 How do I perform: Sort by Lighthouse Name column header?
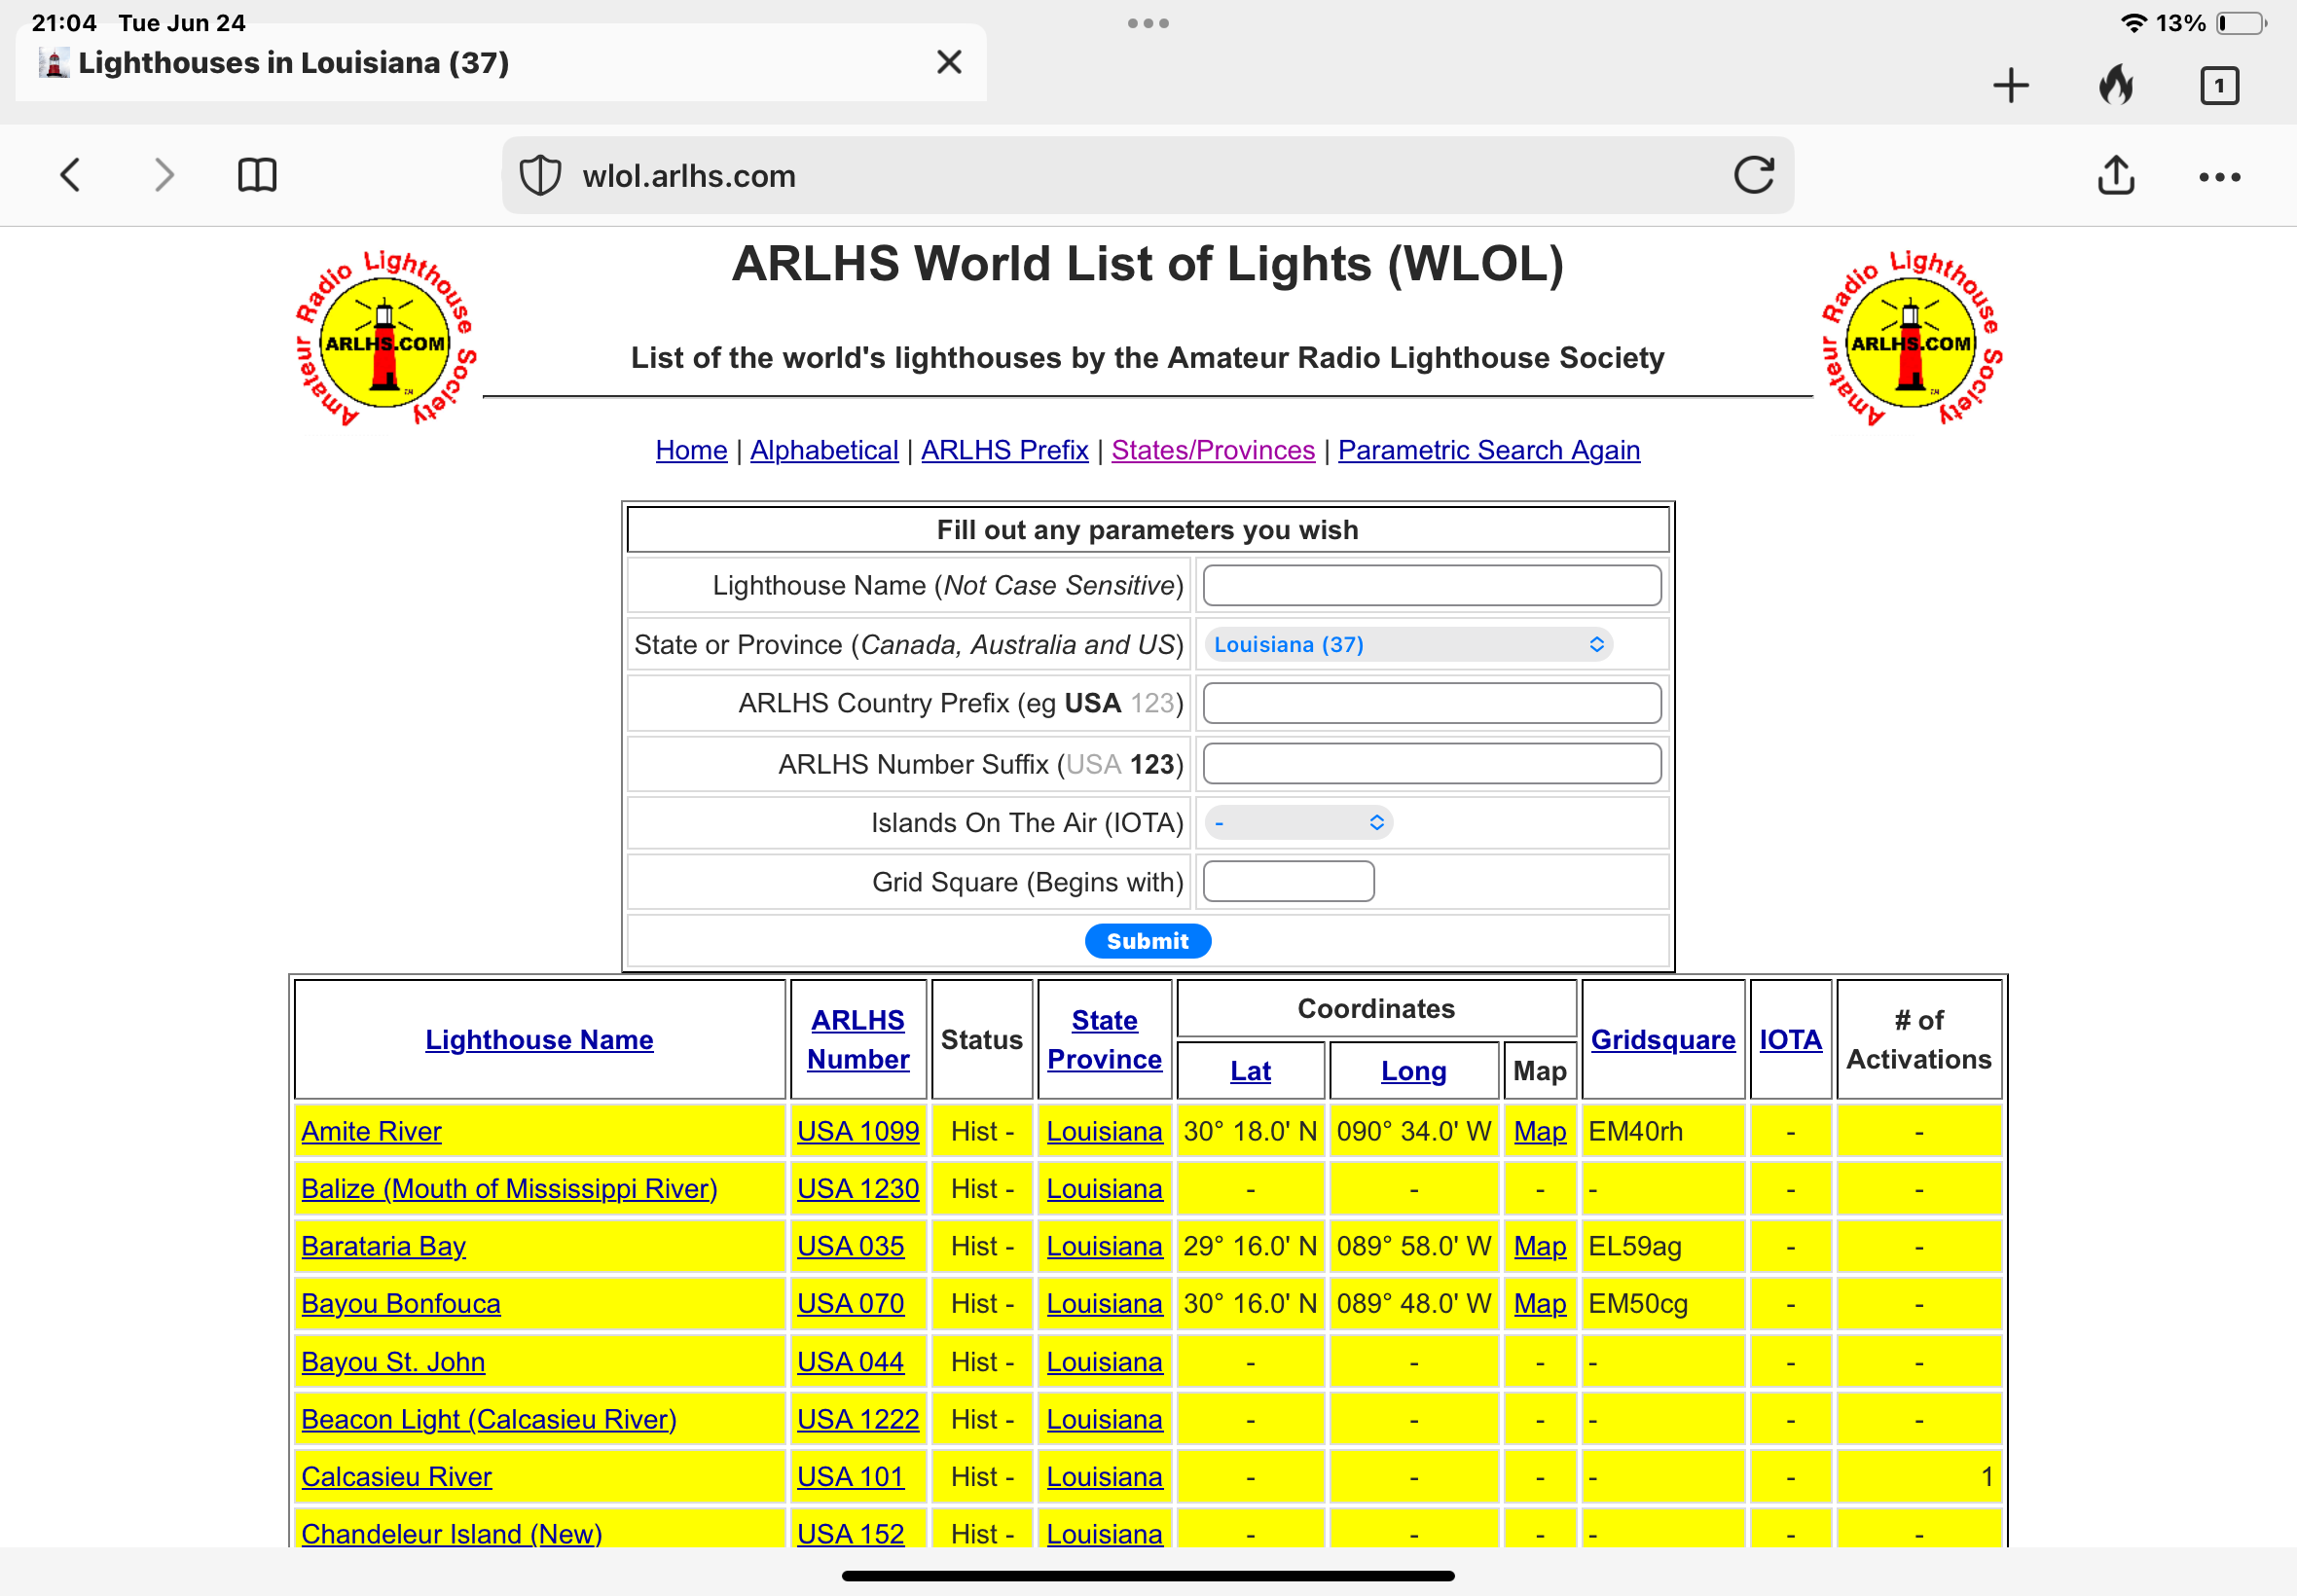point(539,1040)
